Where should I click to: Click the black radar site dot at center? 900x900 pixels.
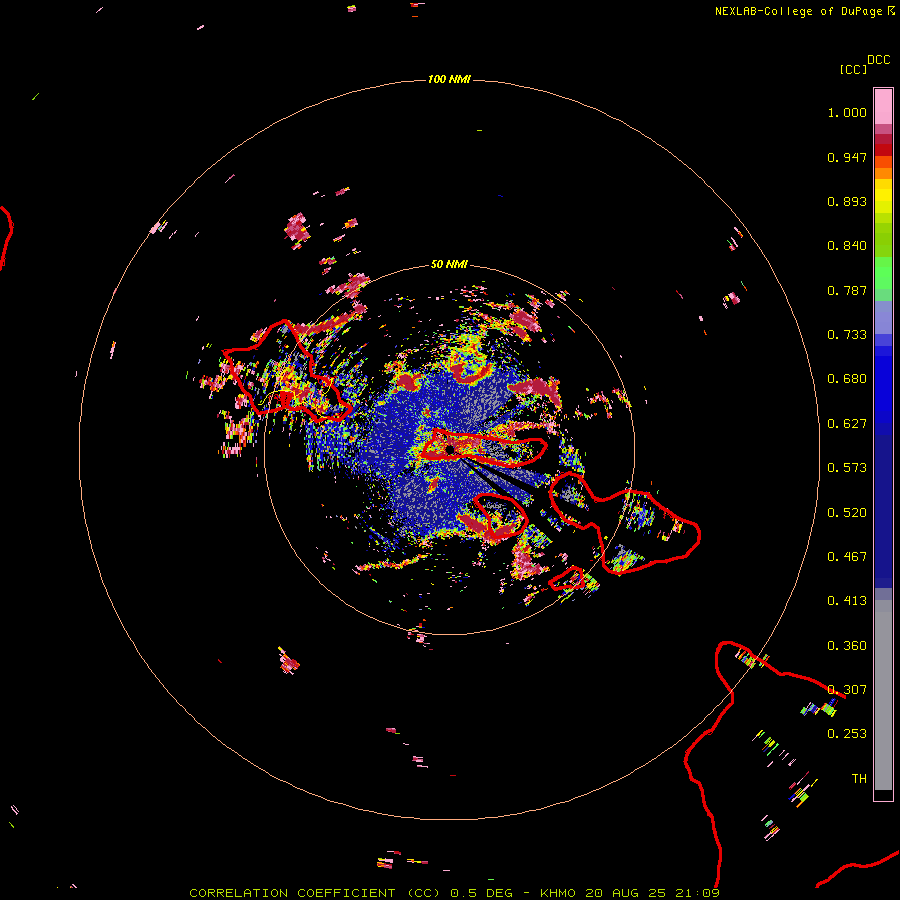[x=451, y=450]
